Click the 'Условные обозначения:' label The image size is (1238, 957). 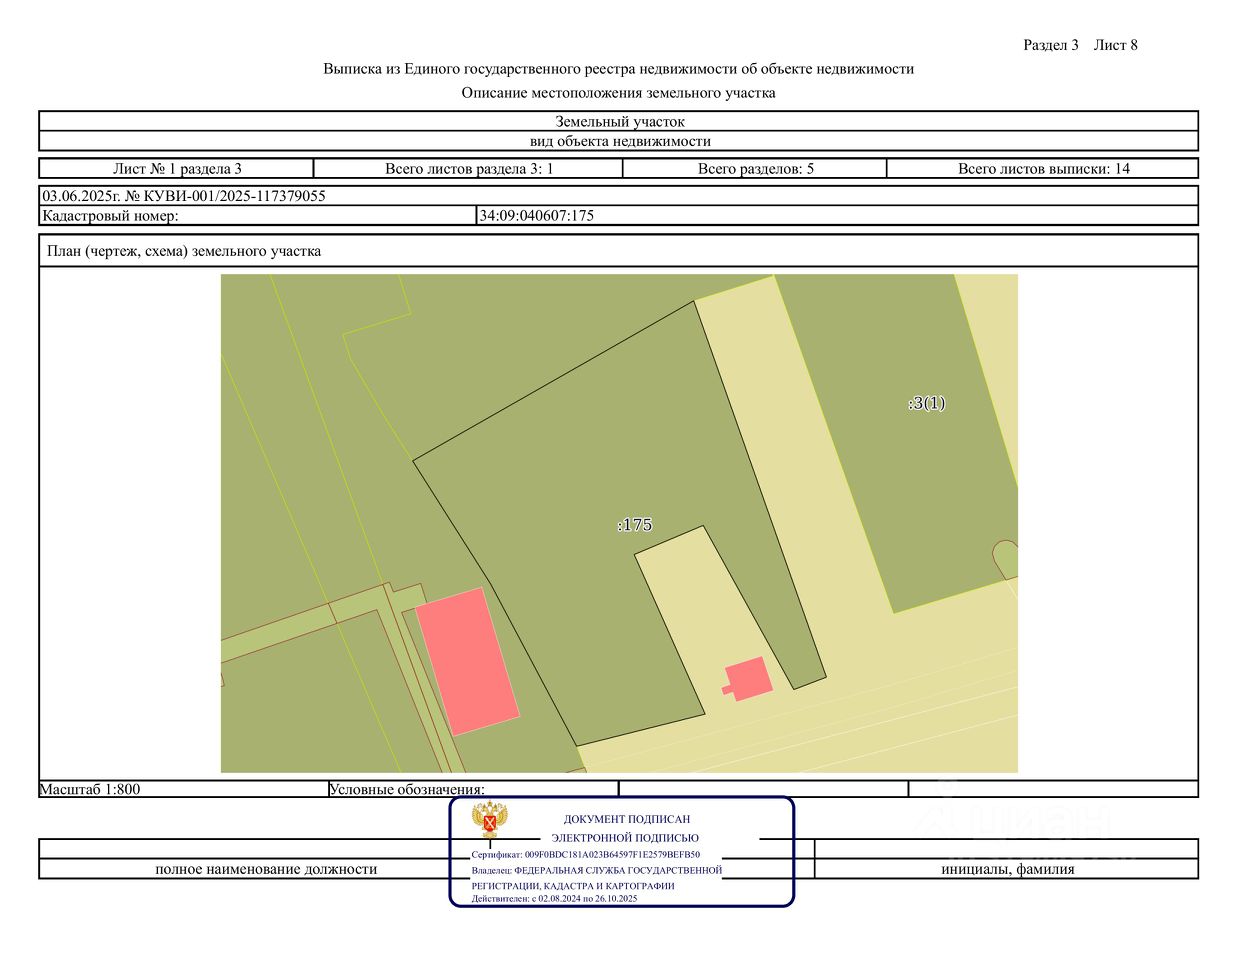pyautogui.click(x=407, y=789)
